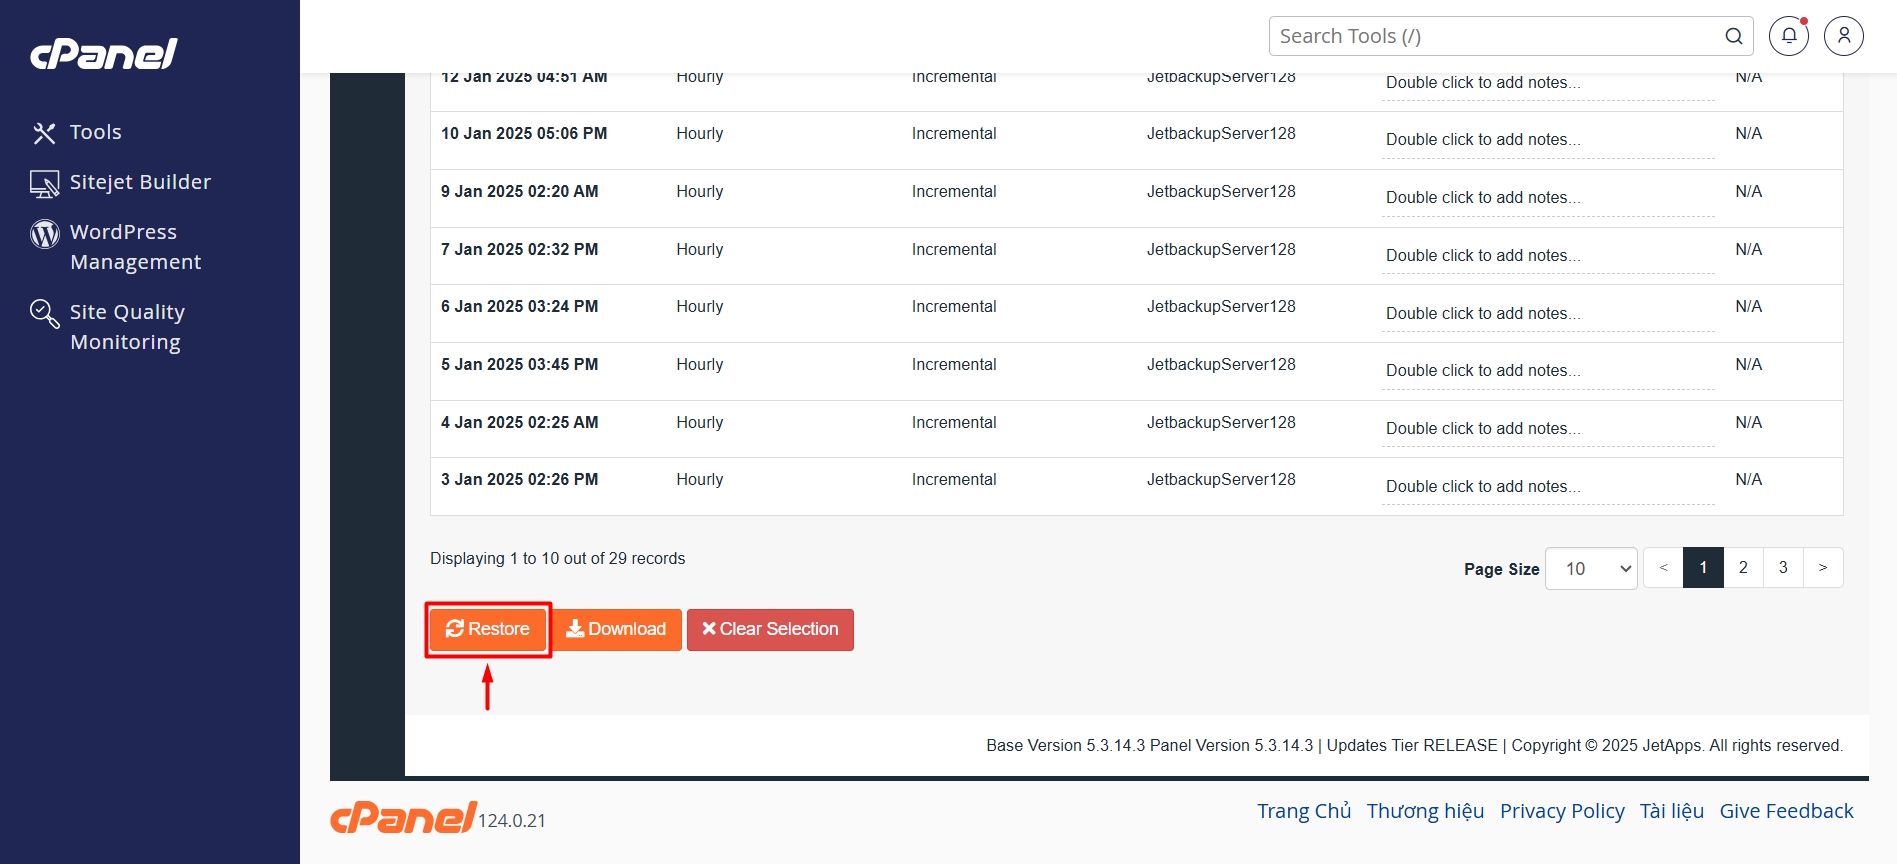Open the user account profile icon
This screenshot has width=1897, height=864.
coord(1843,36)
